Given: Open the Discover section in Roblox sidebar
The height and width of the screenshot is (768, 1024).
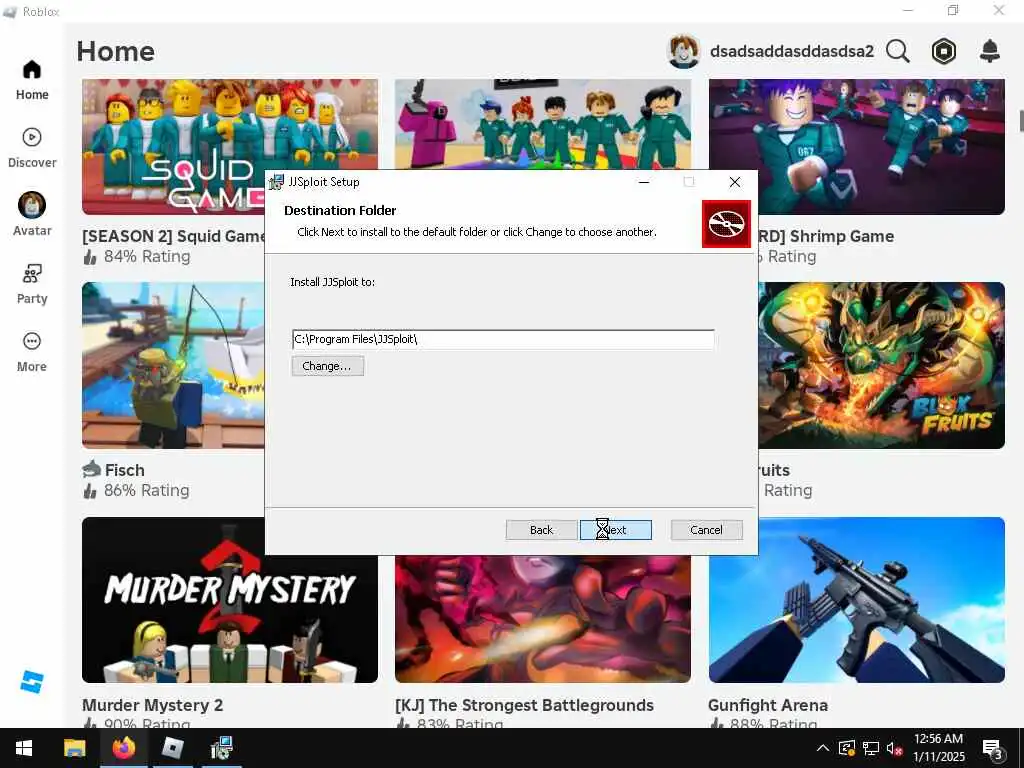Looking at the screenshot, I should pos(32,148).
